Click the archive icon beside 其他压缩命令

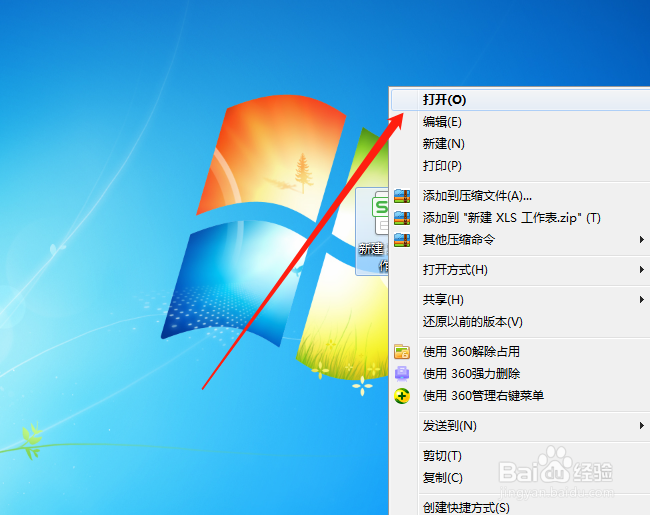pos(402,240)
